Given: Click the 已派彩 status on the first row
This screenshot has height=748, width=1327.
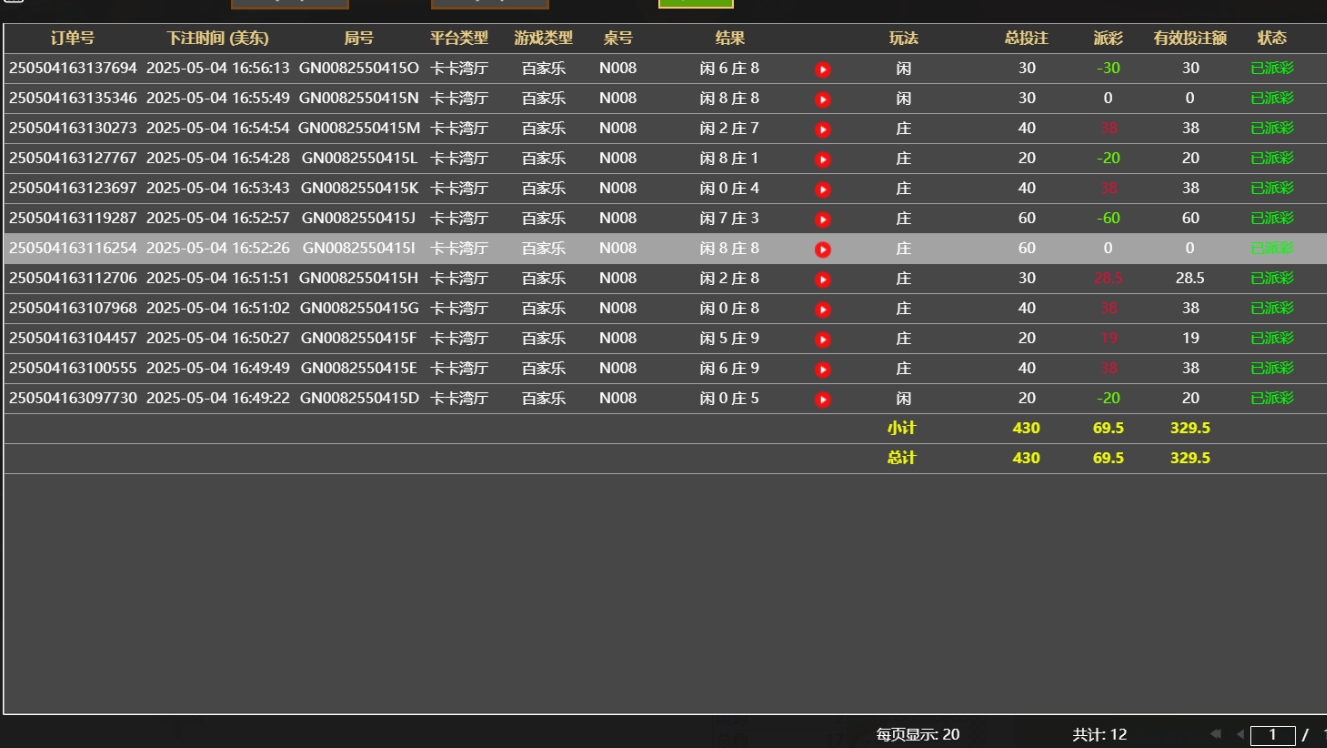Looking at the screenshot, I should 1271,68.
